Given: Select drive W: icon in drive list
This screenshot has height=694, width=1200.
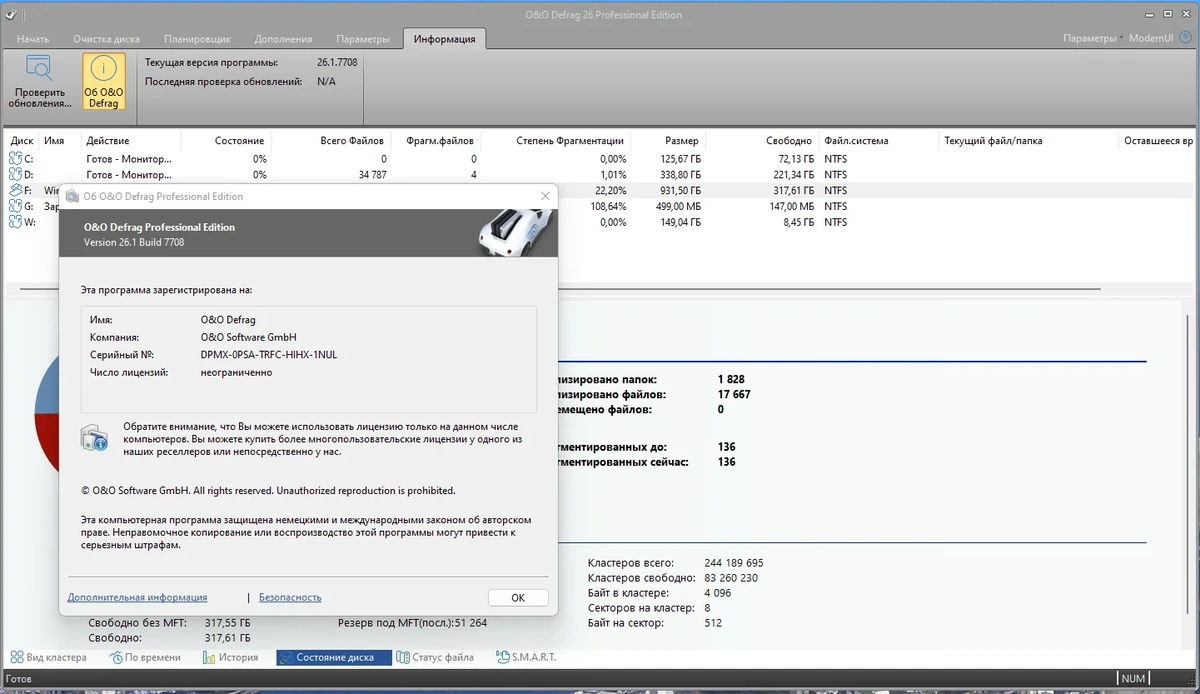Looking at the screenshot, I should [16, 222].
